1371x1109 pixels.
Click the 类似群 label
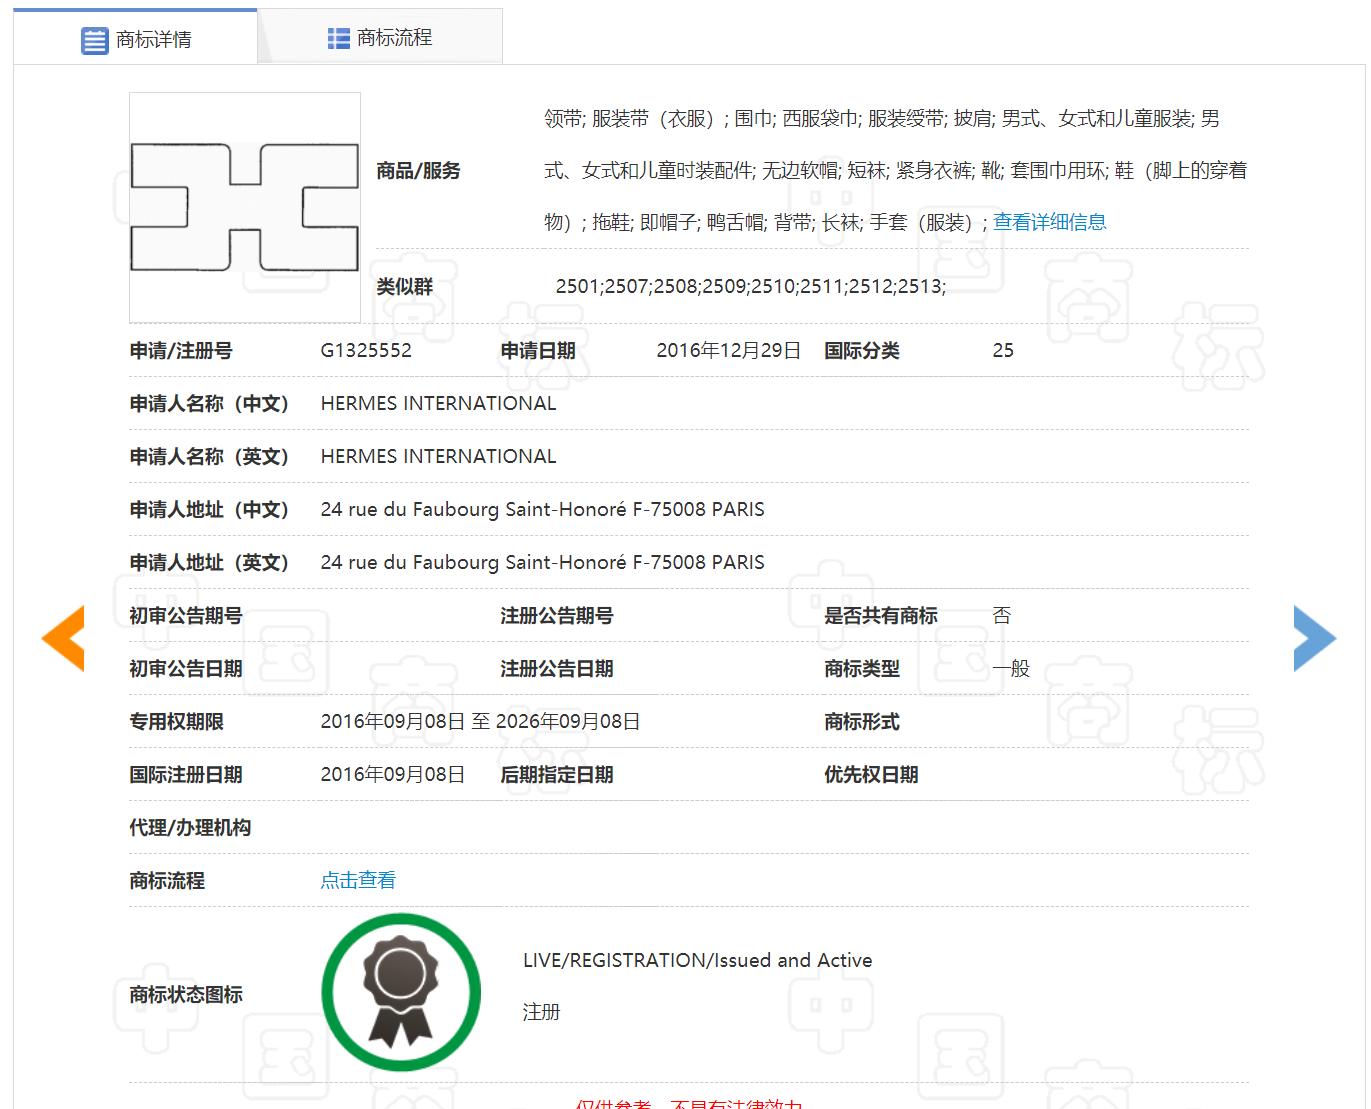[404, 286]
